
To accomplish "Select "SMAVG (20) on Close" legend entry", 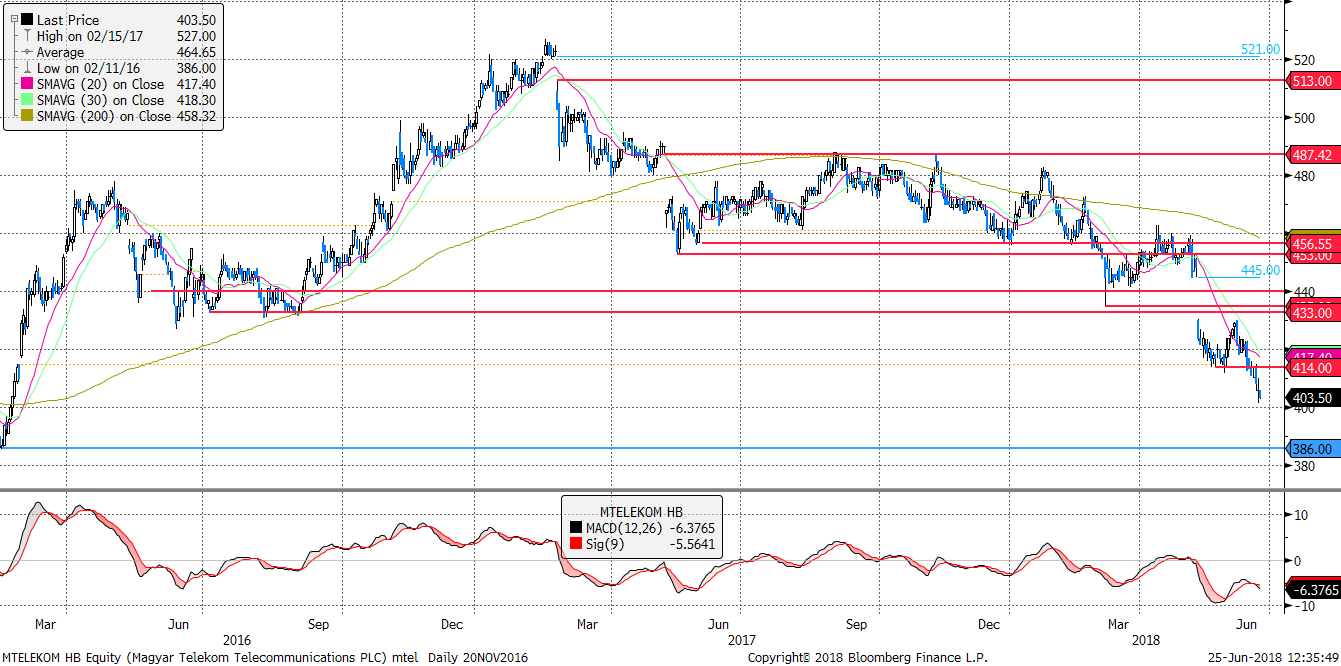I will [100, 84].
